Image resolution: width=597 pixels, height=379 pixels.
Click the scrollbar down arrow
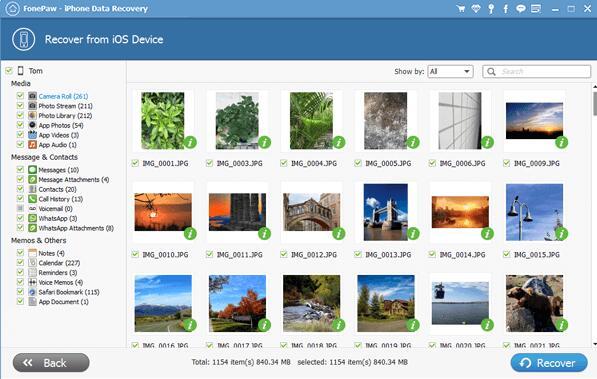tap(595, 344)
